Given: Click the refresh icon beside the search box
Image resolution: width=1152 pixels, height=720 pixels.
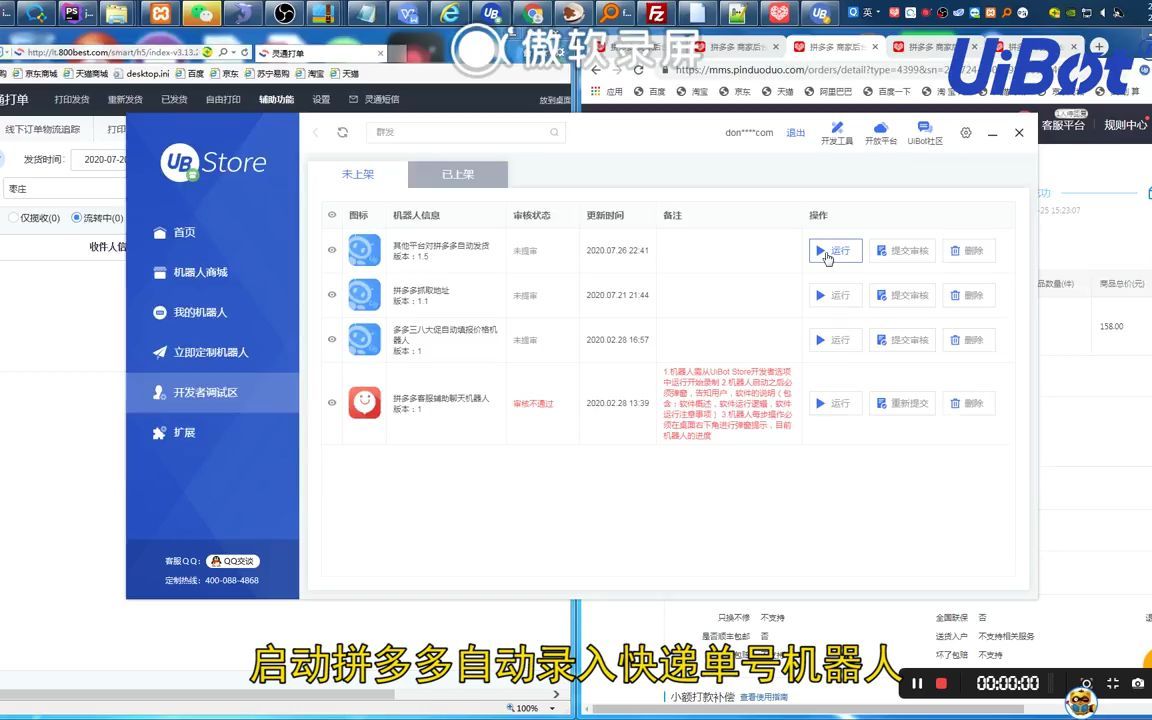Looking at the screenshot, I should click(x=343, y=131).
